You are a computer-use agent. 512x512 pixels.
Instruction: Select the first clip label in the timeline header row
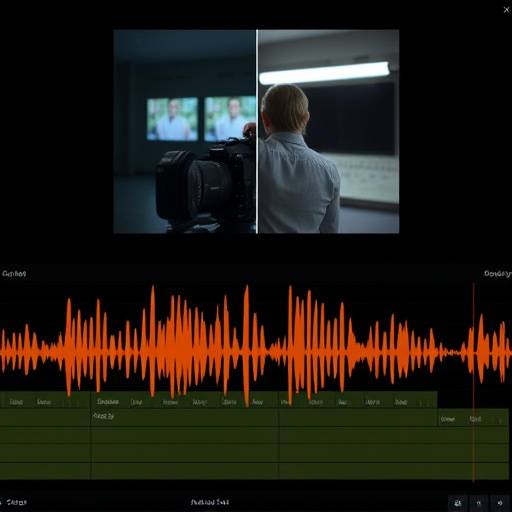click(x=16, y=402)
